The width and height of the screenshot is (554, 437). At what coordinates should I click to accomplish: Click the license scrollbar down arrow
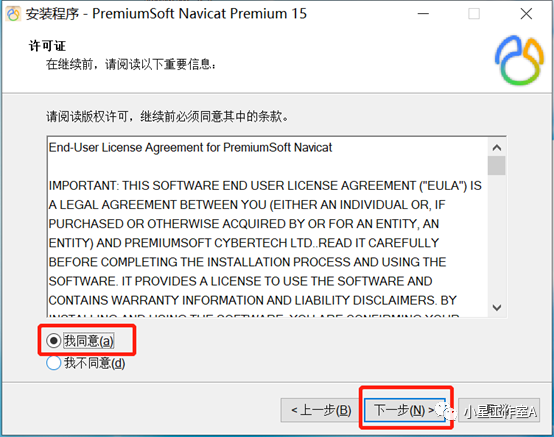pos(497,307)
